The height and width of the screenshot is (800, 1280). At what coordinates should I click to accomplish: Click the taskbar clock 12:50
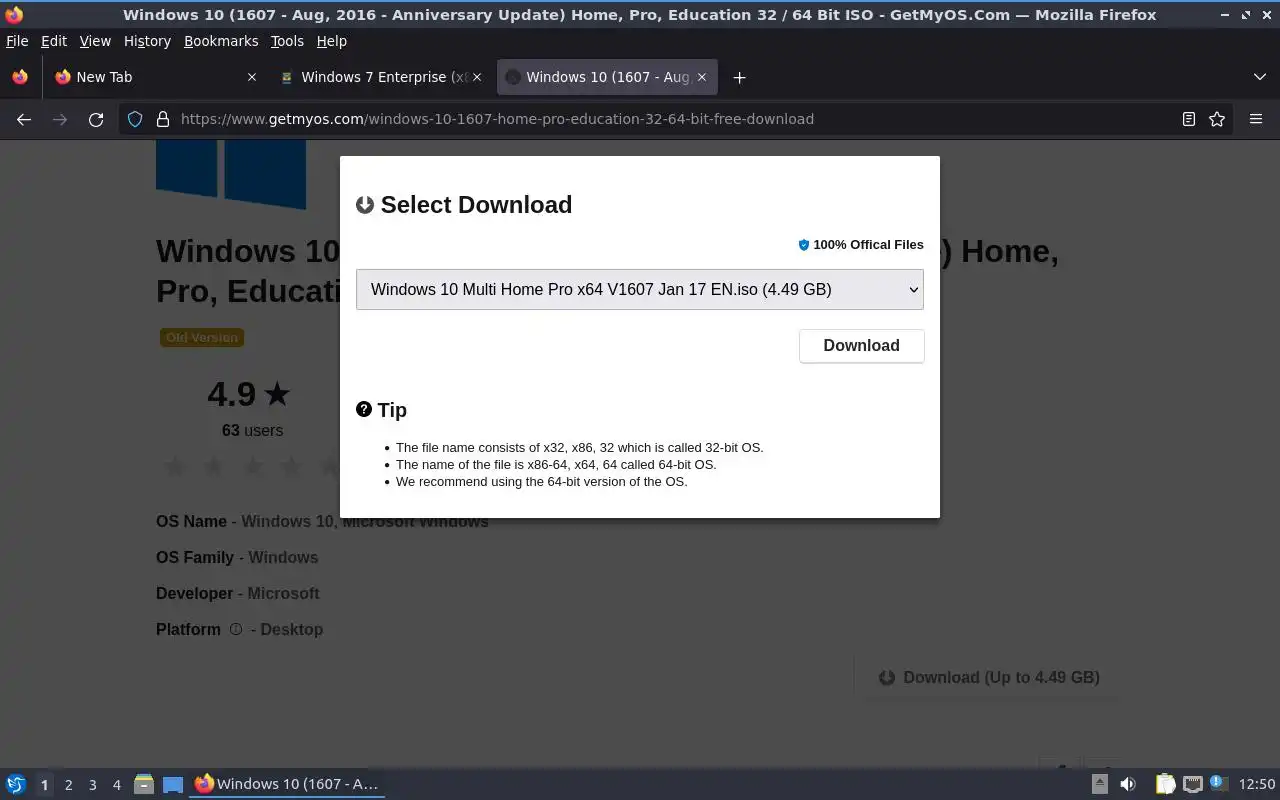(1257, 784)
